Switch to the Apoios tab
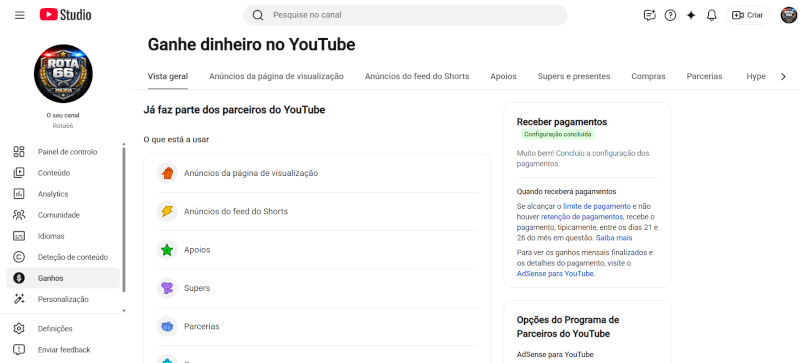 pyautogui.click(x=503, y=77)
